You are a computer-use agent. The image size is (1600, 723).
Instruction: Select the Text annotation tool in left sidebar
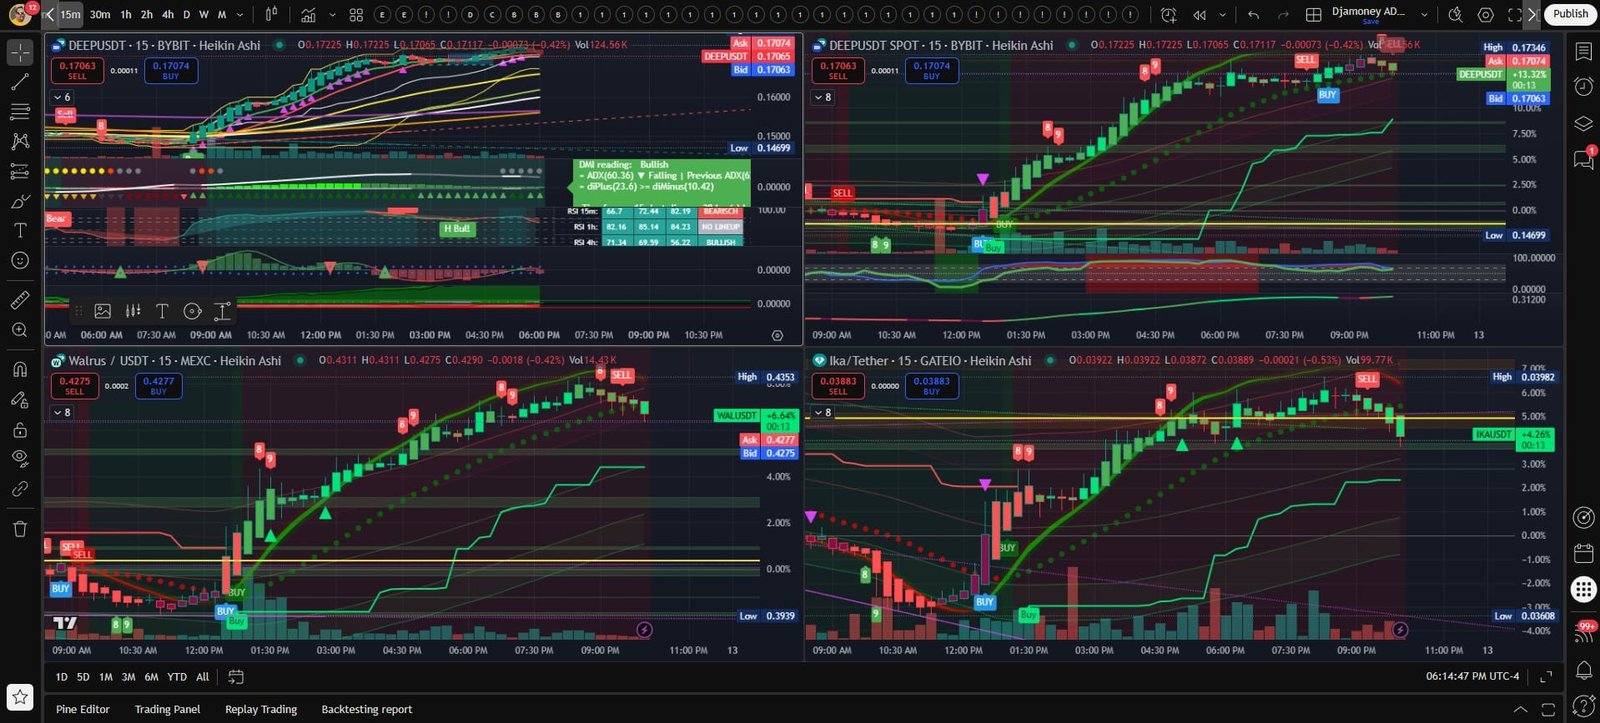[x=20, y=230]
